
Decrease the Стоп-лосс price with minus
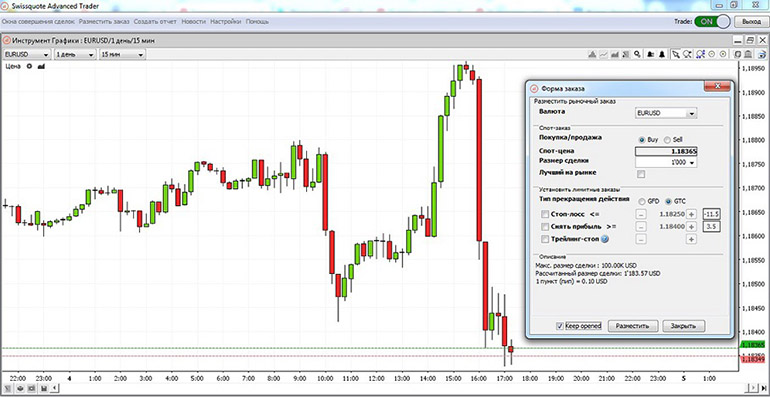tap(641, 214)
